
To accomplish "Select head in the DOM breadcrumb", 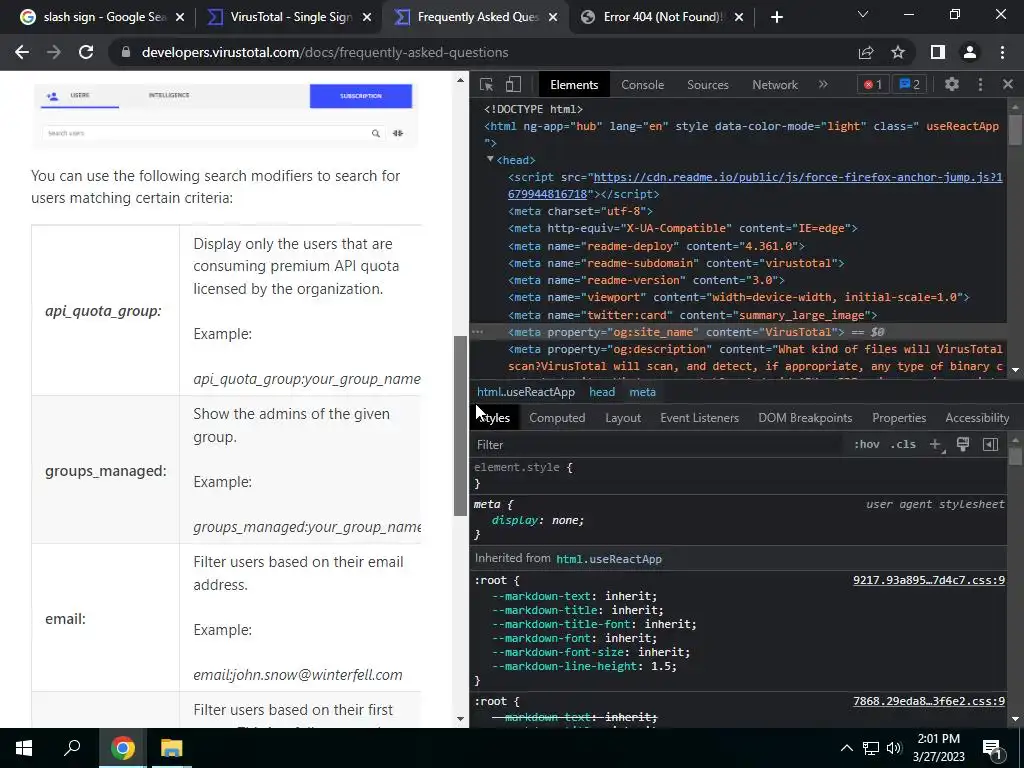I will pyautogui.click(x=601, y=392).
